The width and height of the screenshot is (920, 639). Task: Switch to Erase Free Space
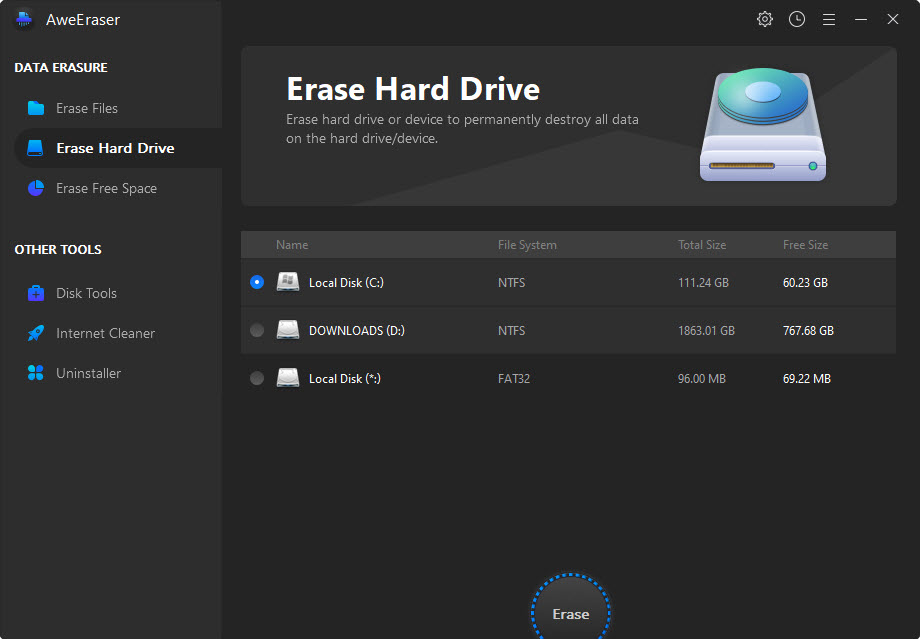pyautogui.click(x=117, y=188)
